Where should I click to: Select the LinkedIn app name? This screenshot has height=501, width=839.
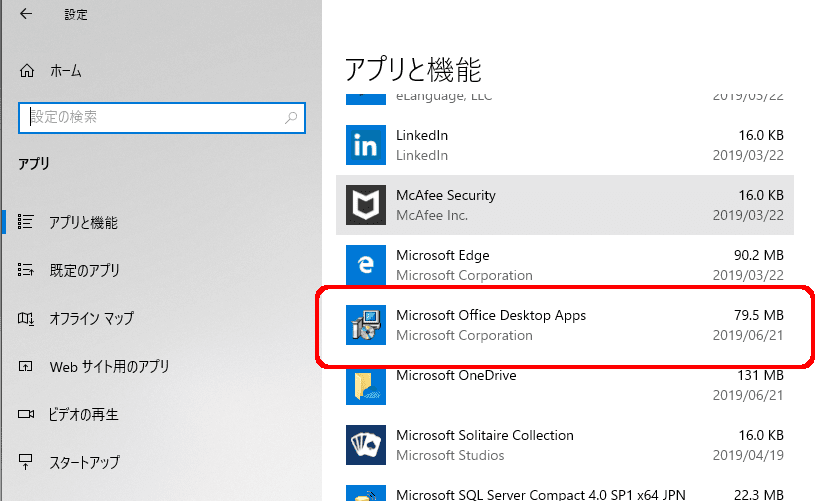[422, 135]
